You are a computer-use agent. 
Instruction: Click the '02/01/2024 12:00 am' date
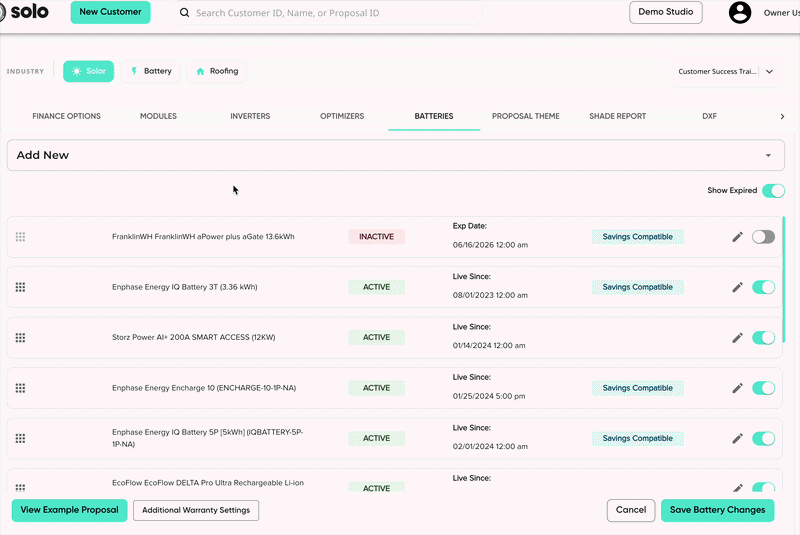click(490, 447)
